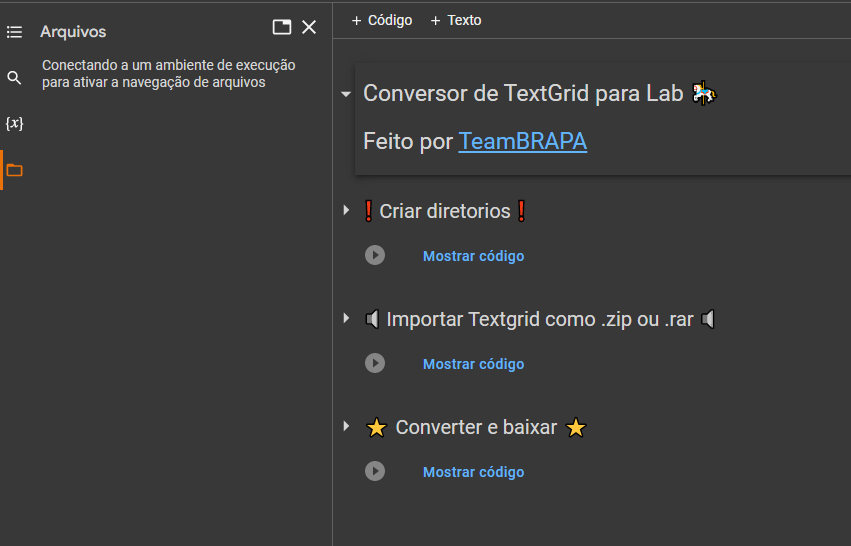Add a new code cell with + Código
The height and width of the screenshot is (546, 851).
(x=381, y=20)
